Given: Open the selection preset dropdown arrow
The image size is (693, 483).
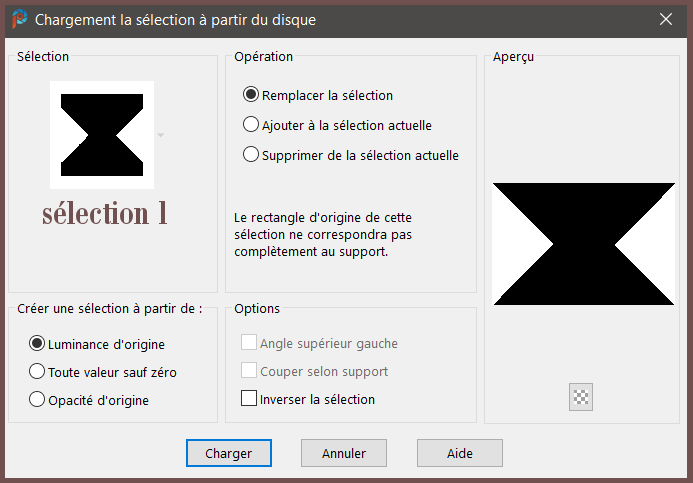Looking at the screenshot, I should [161, 135].
